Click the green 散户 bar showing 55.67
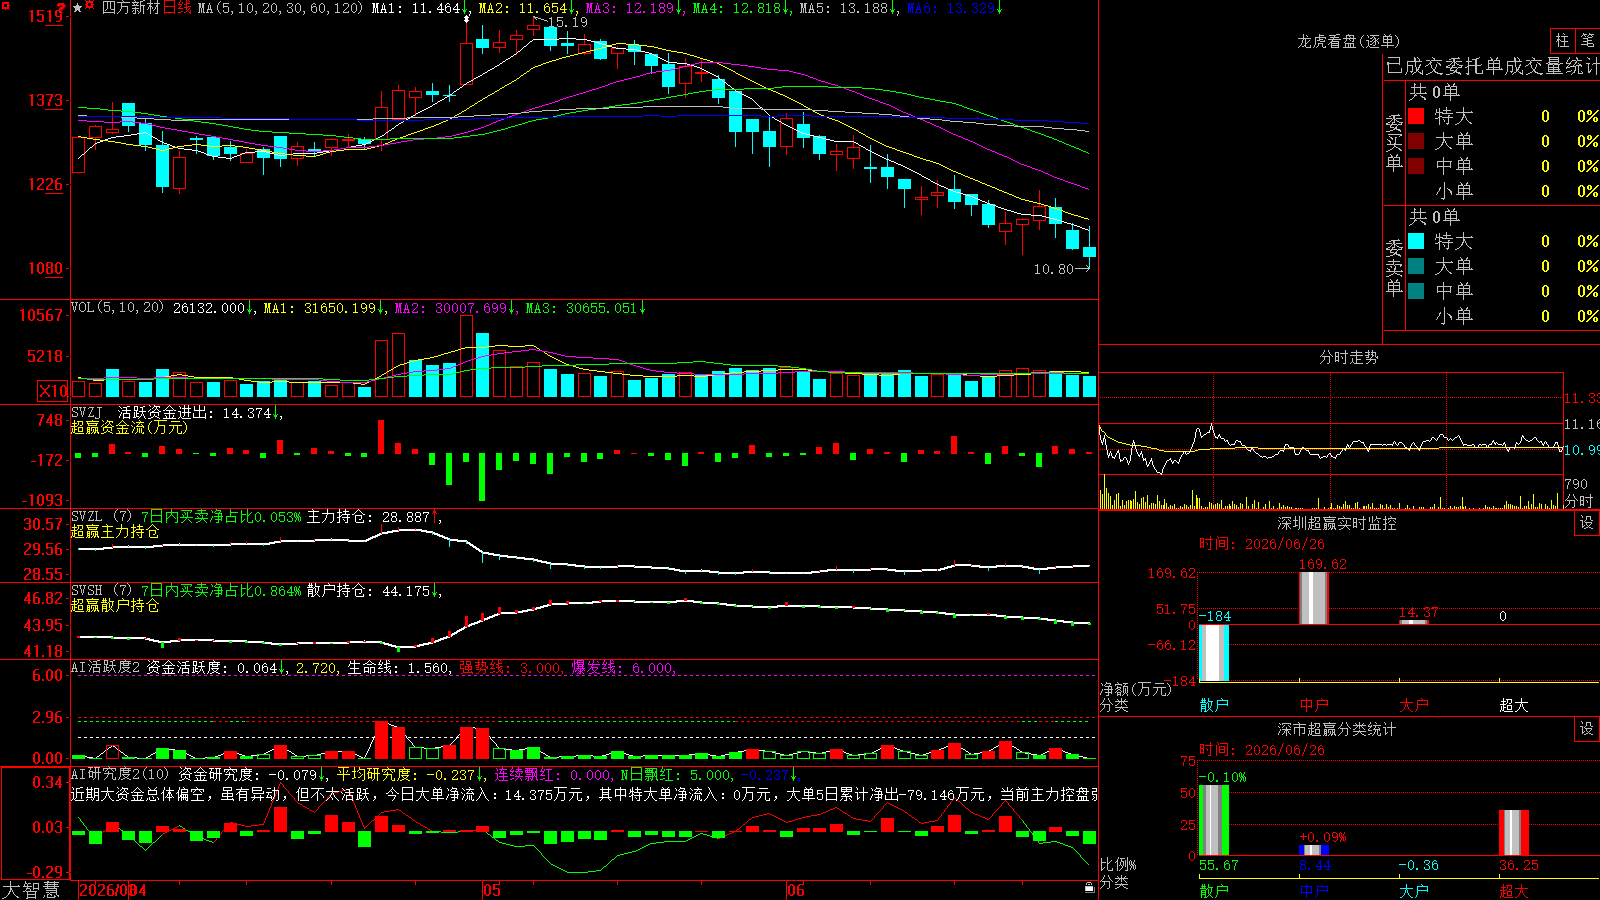 click(x=1214, y=821)
